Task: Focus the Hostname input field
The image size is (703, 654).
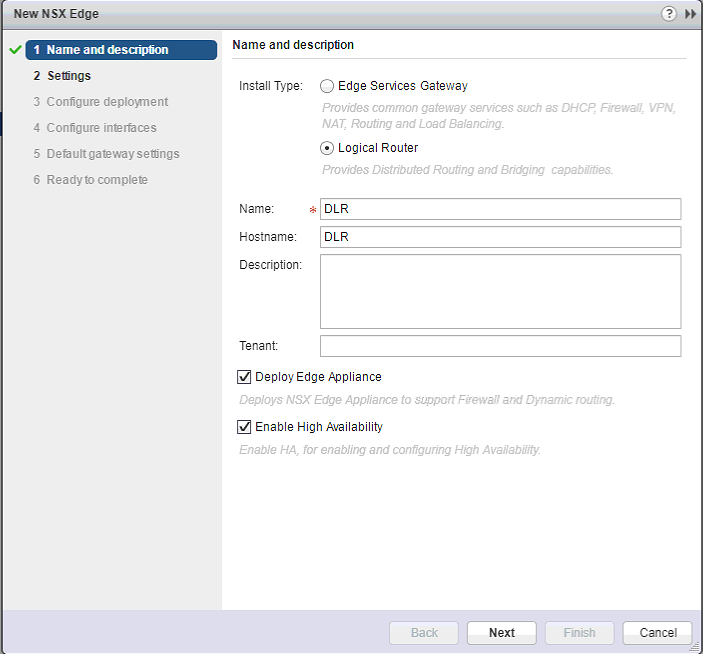Action: pyautogui.click(x=500, y=237)
